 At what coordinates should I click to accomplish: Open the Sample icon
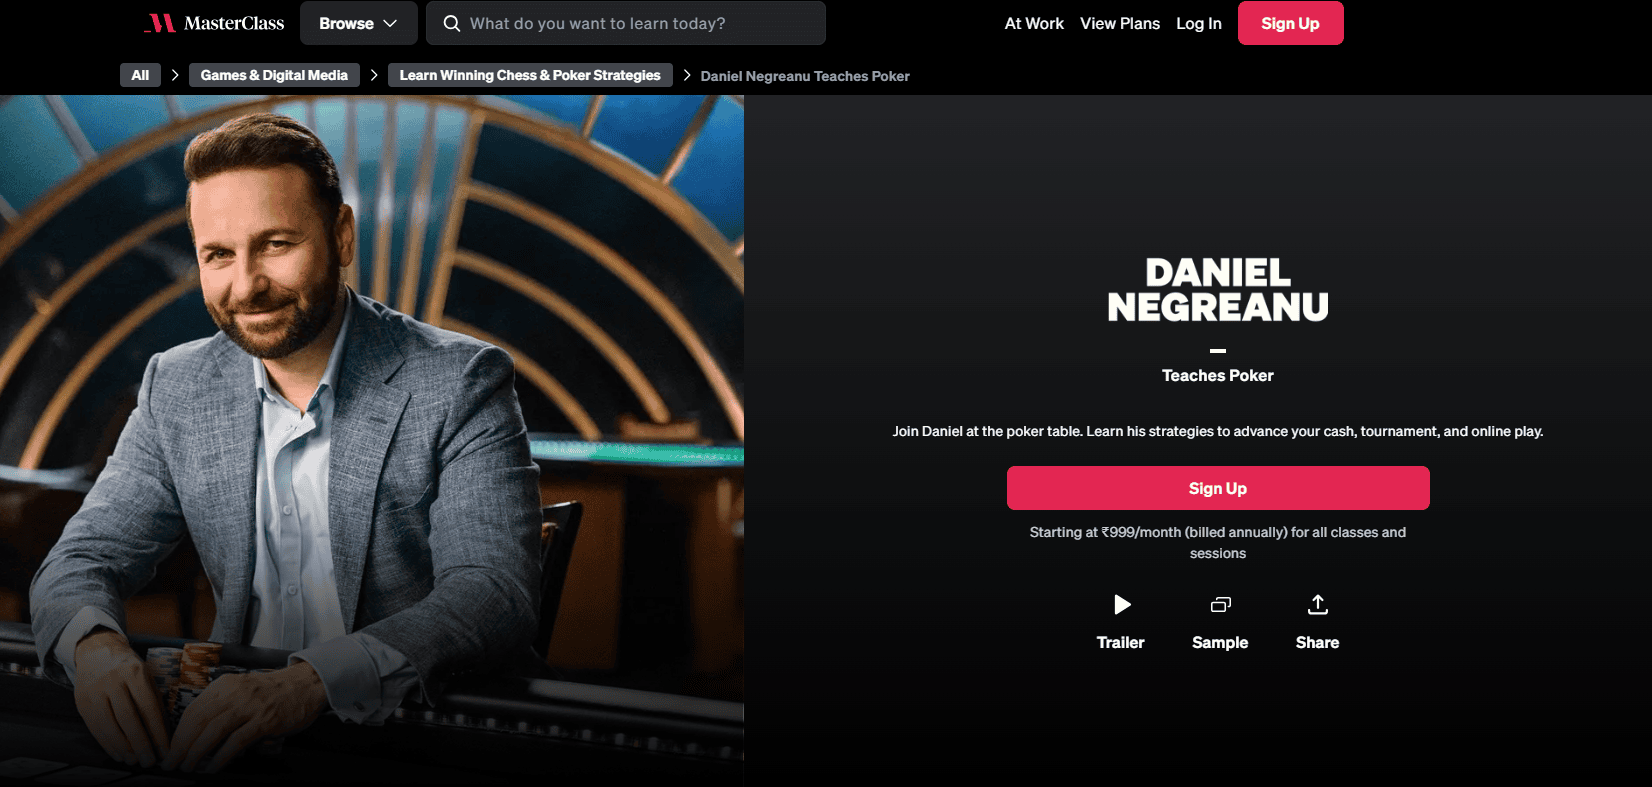pyautogui.click(x=1220, y=604)
